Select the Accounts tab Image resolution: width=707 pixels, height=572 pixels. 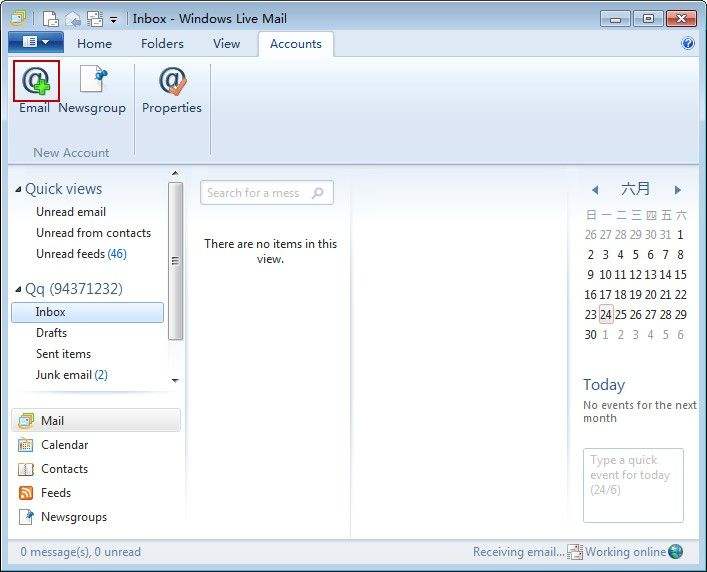(296, 44)
